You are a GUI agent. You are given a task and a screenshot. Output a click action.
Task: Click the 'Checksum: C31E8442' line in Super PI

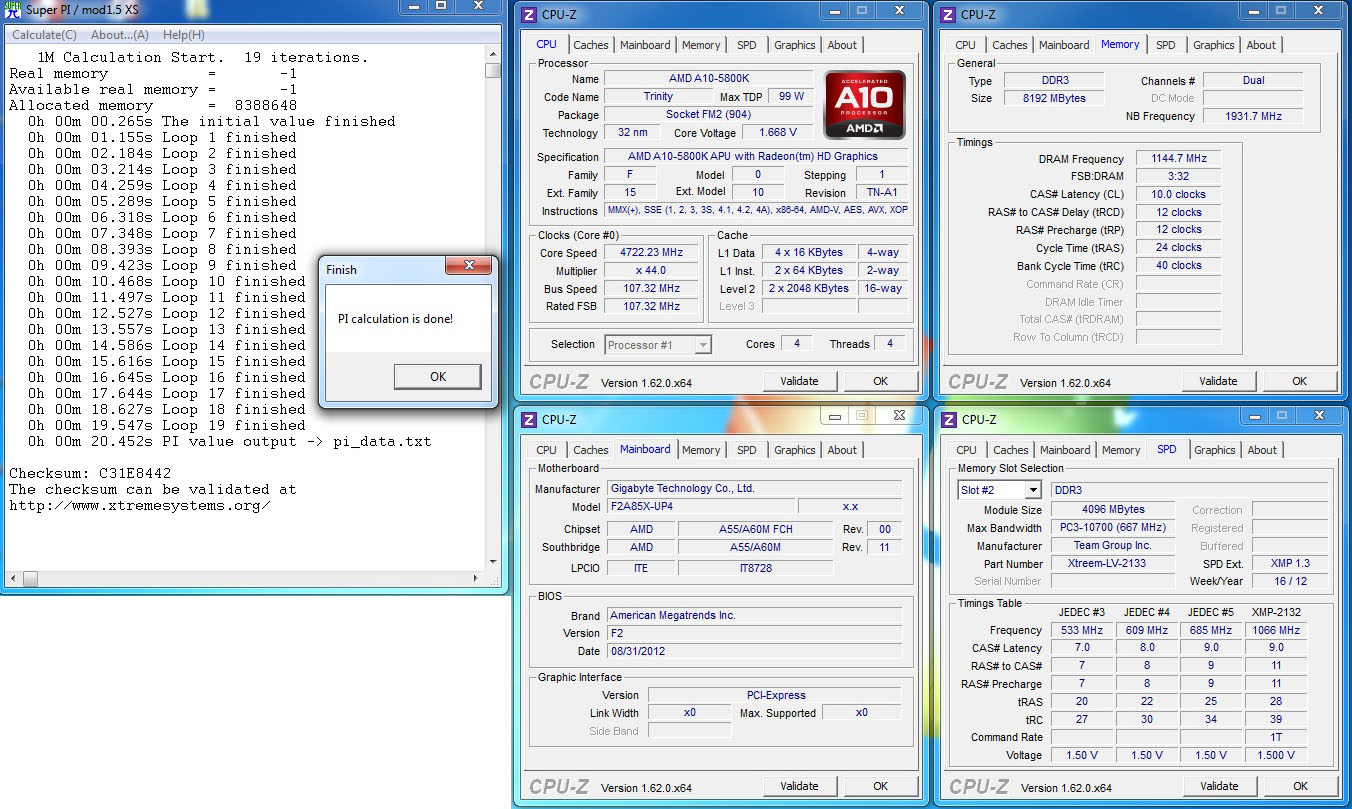coord(90,473)
